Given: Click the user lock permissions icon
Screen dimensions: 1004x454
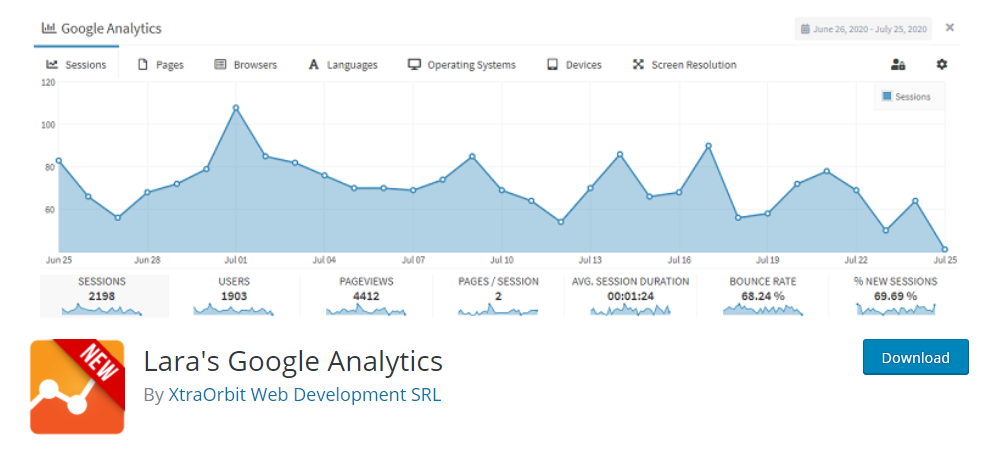Looking at the screenshot, I should (x=898, y=64).
